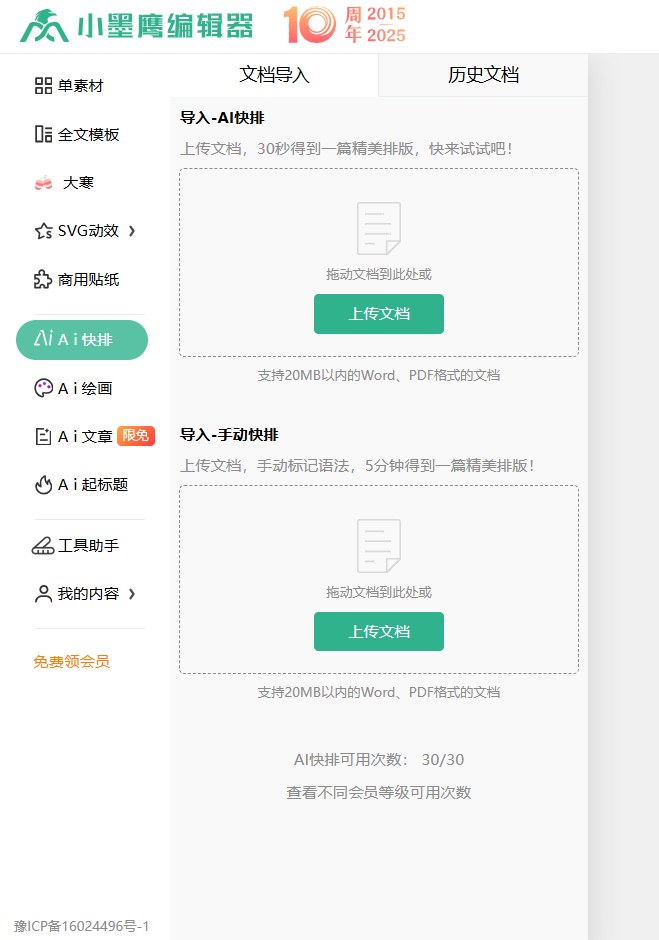Click the 豫ICP备16024496号-1 footer link
Image resolution: width=659 pixels, height=940 pixels.
pyautogui.click(x=82, y=926)
